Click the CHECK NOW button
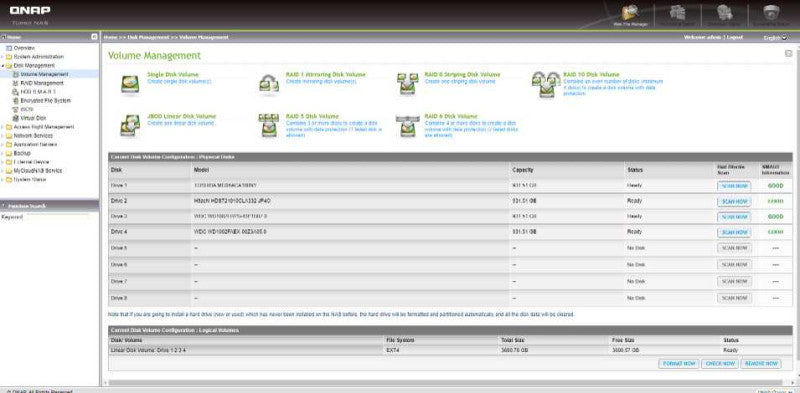800x393 pixels. pyautogui.click(x=720, y=363)
